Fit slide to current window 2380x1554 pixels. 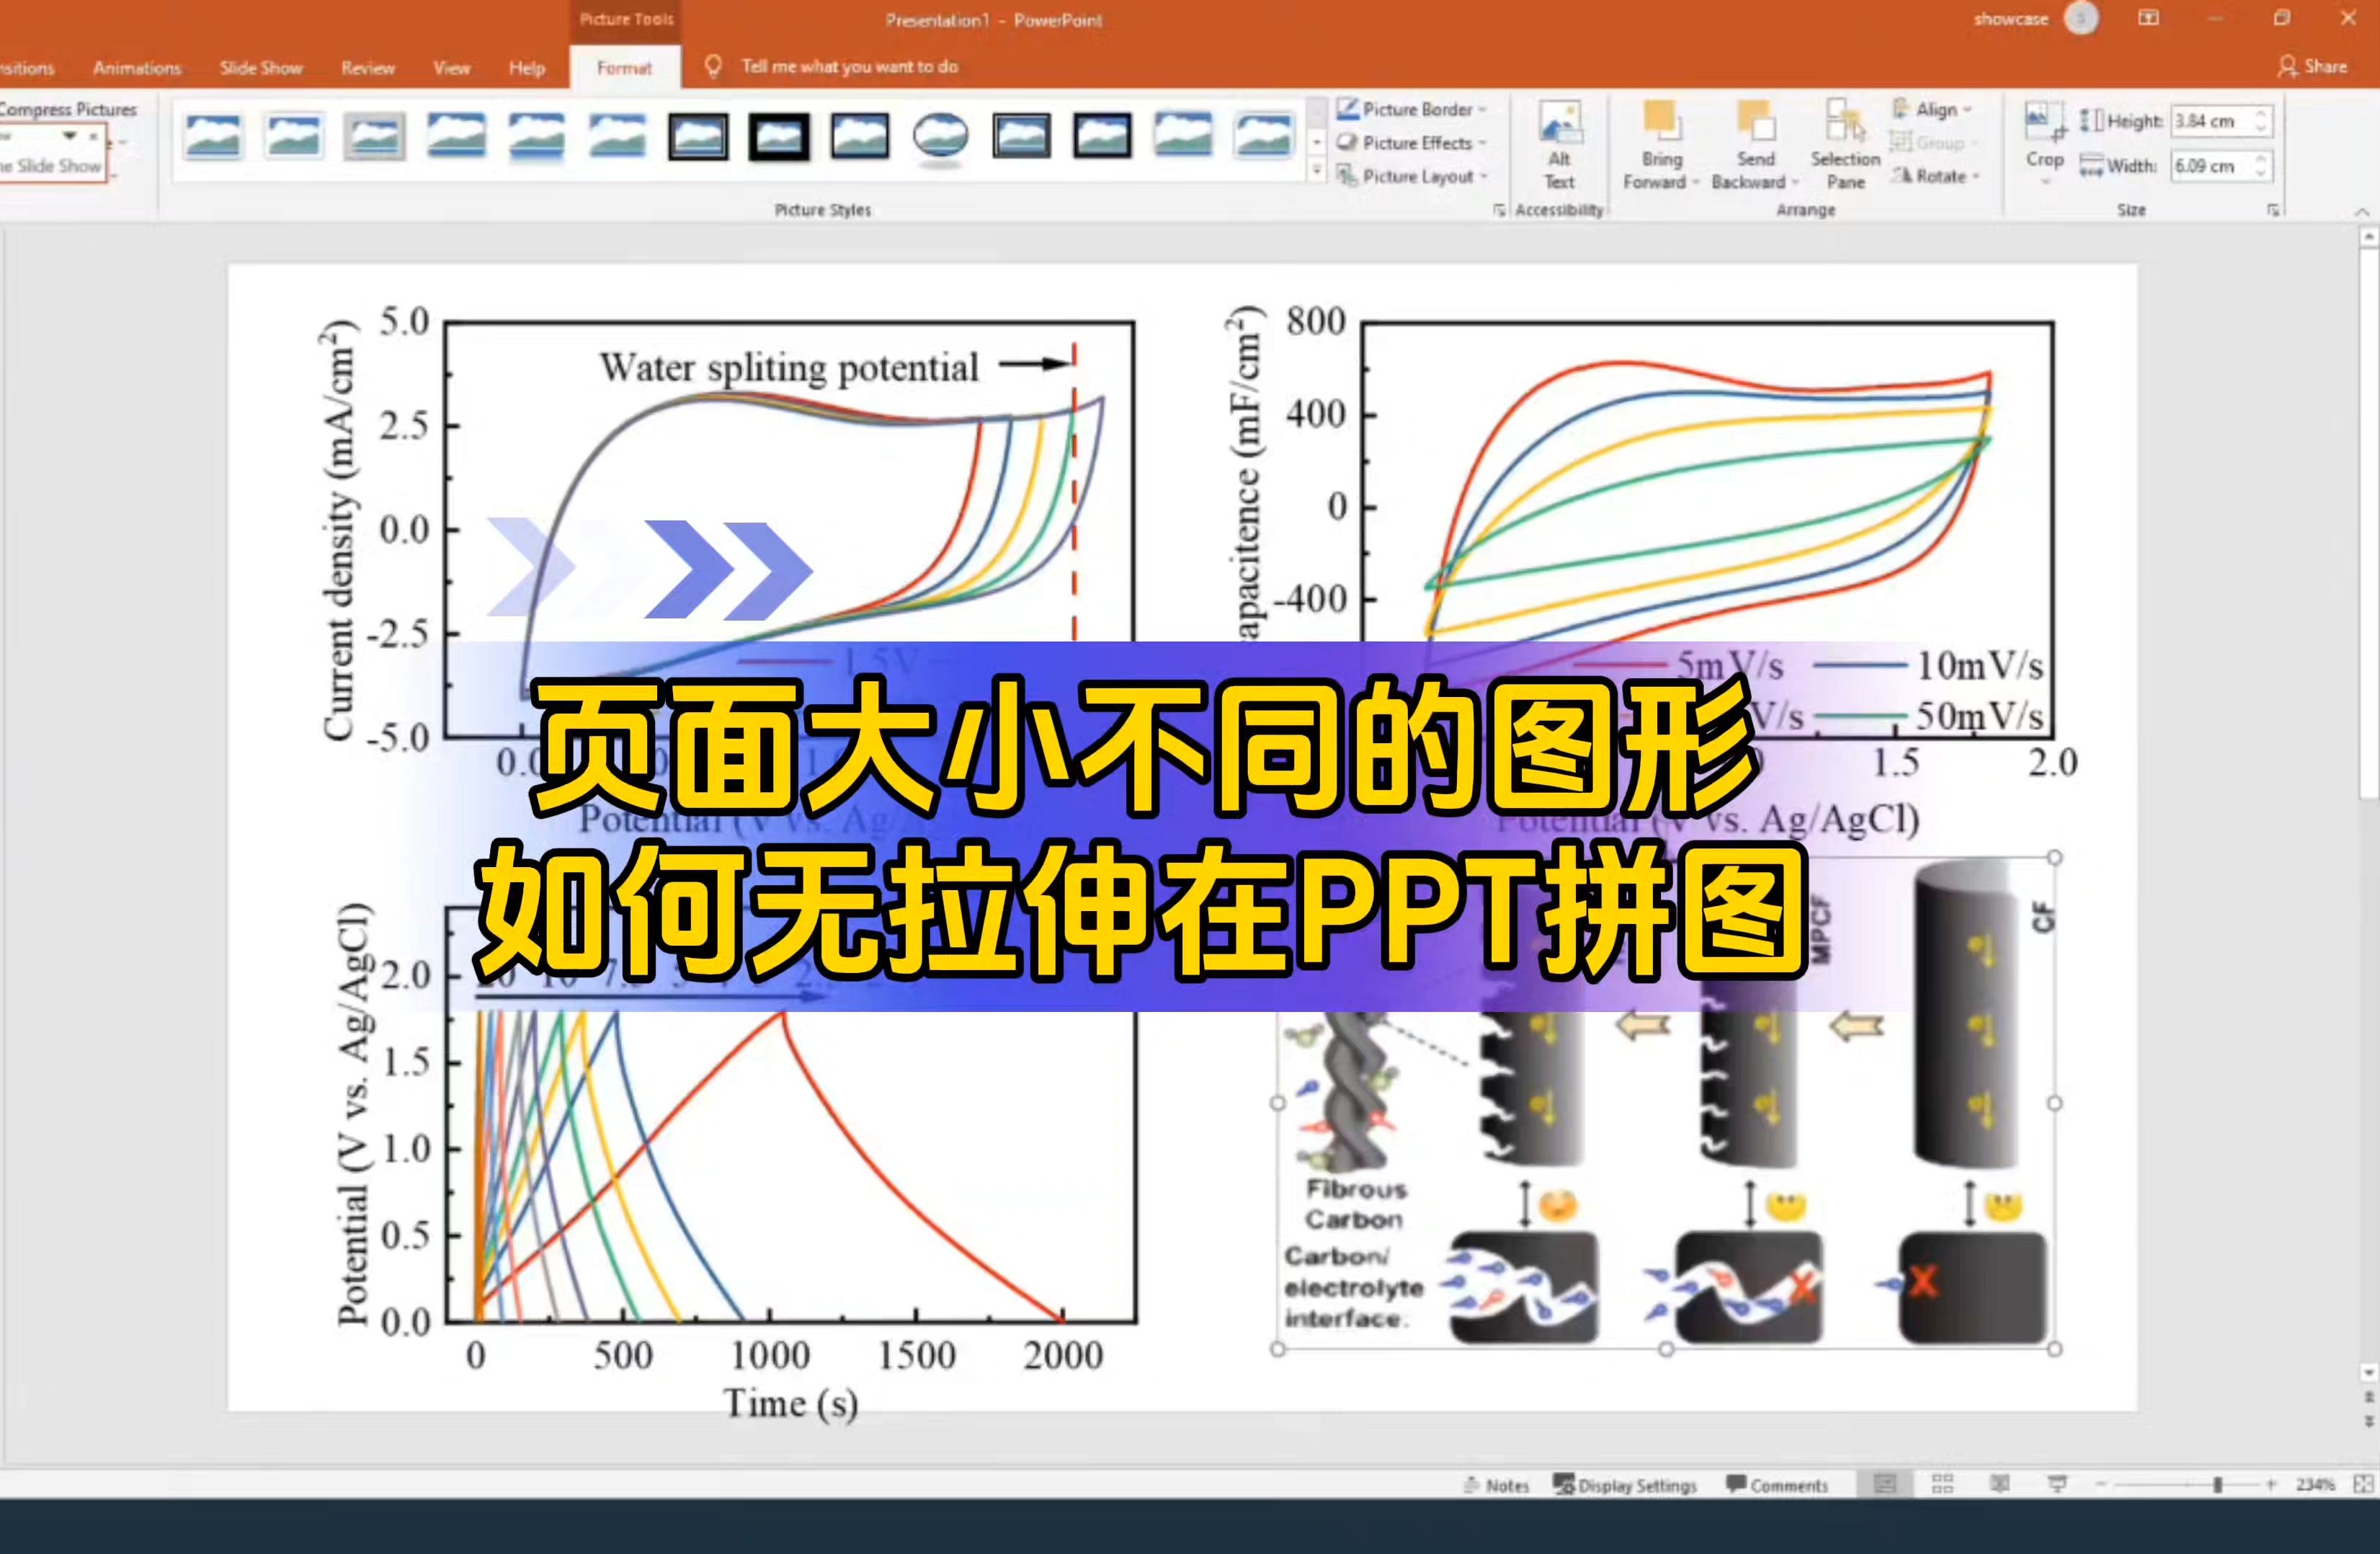click(x=2364, y=1484)
